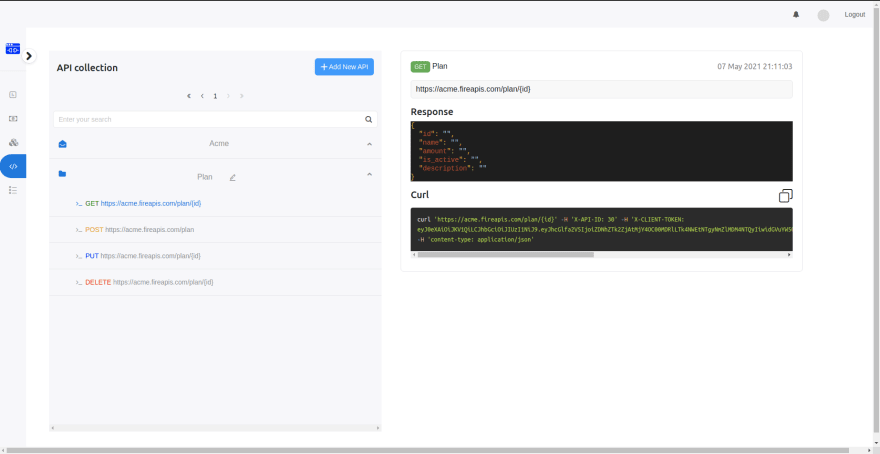Viewport: 880px width, 454px height.
Task: Collapse the Plan folder chevron
Action: pyautogui.click(x=369, y=175)
